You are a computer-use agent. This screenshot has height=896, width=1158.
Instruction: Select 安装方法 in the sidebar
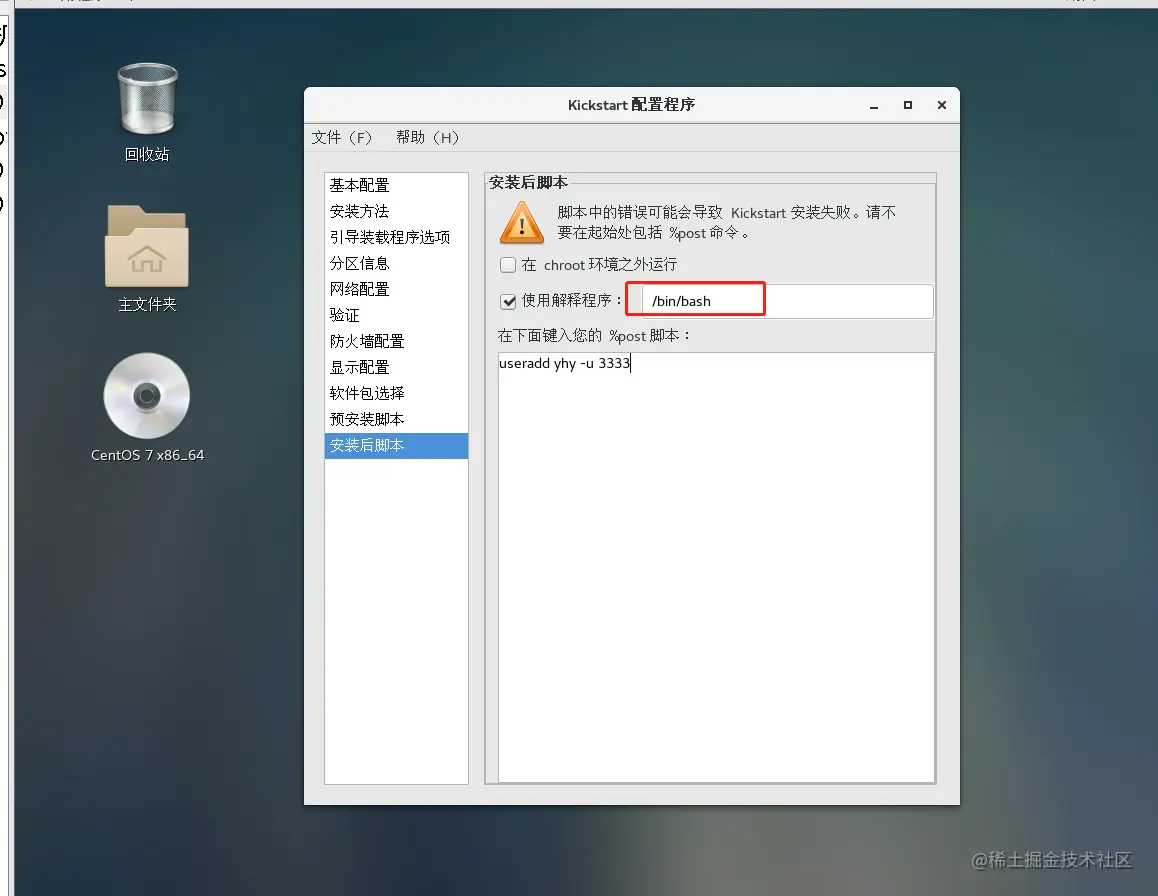click(396, 211)
